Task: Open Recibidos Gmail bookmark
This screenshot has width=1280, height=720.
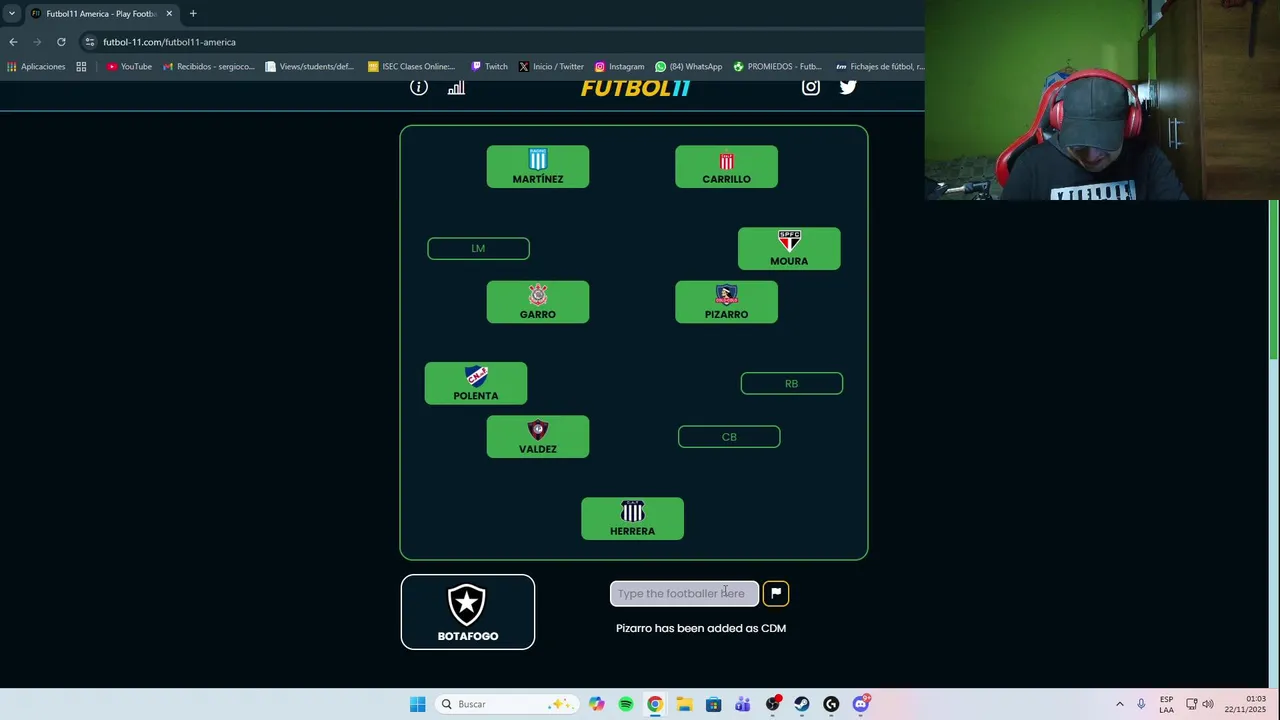Action: 209,67
